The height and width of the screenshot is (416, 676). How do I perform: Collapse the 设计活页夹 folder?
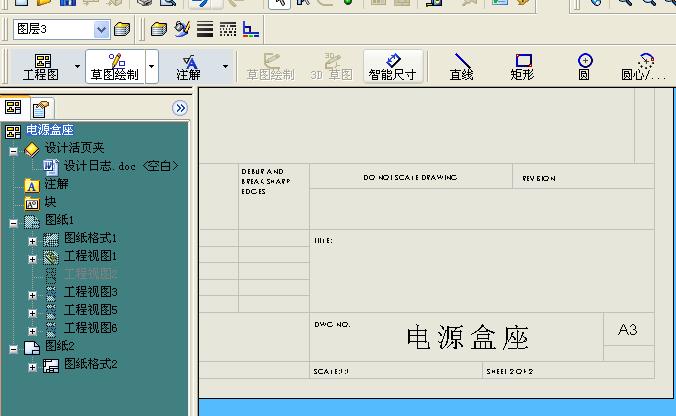coord(13,151)
